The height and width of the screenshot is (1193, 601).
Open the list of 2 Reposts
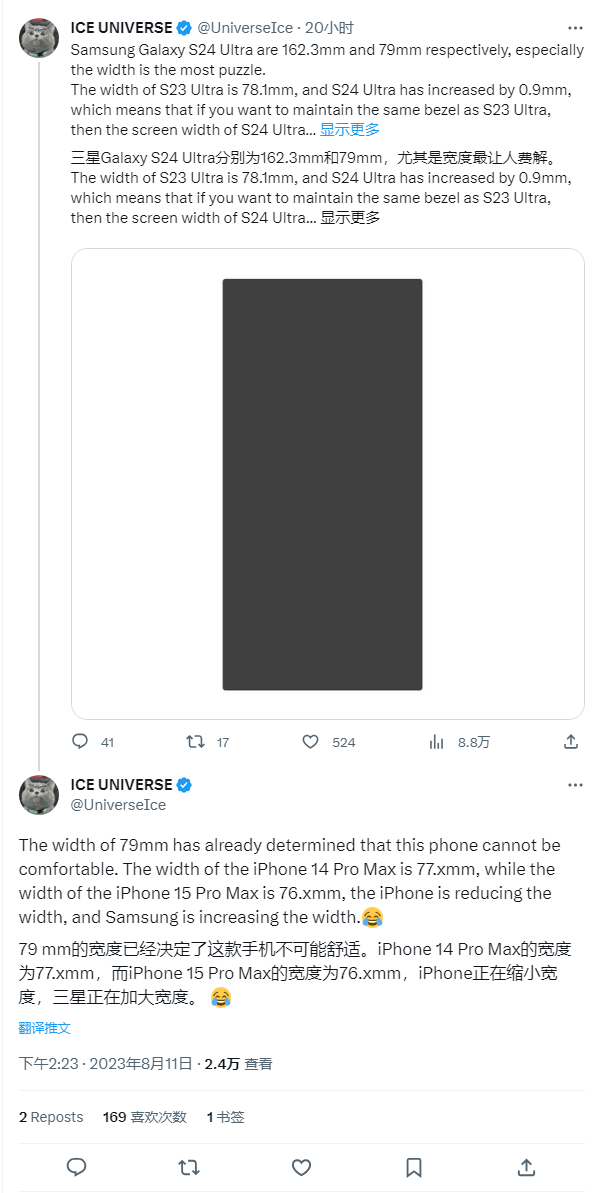tap(51, 1117)
